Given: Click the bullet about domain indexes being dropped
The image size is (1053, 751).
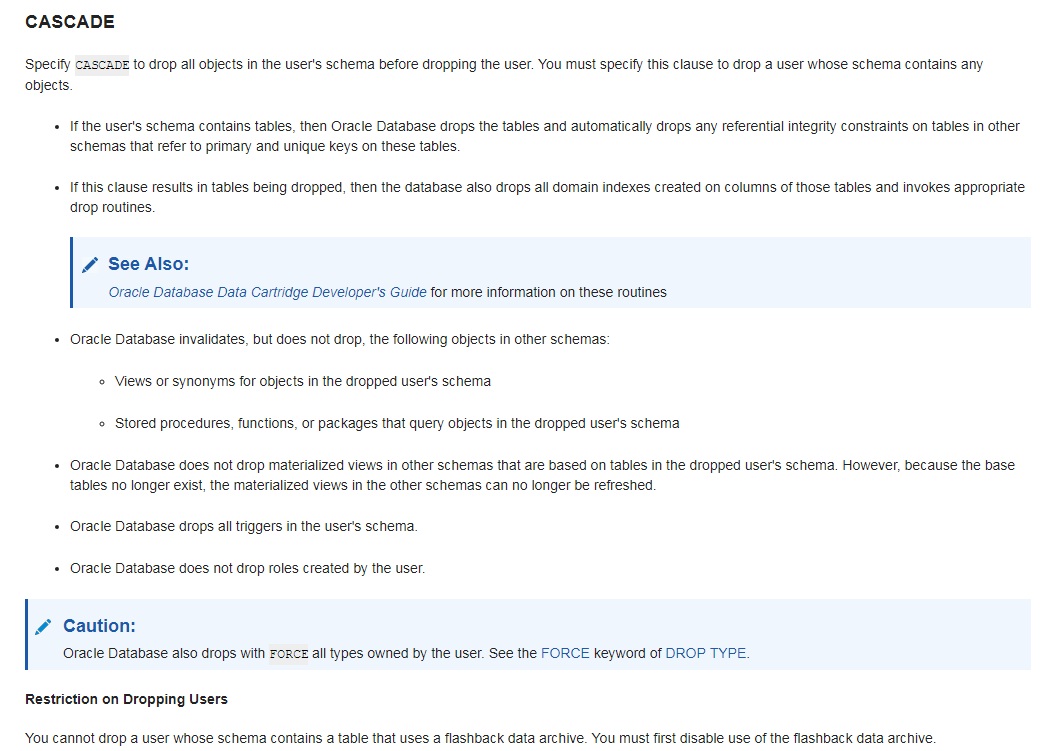Looking at the screenshot, I should 547,197.
